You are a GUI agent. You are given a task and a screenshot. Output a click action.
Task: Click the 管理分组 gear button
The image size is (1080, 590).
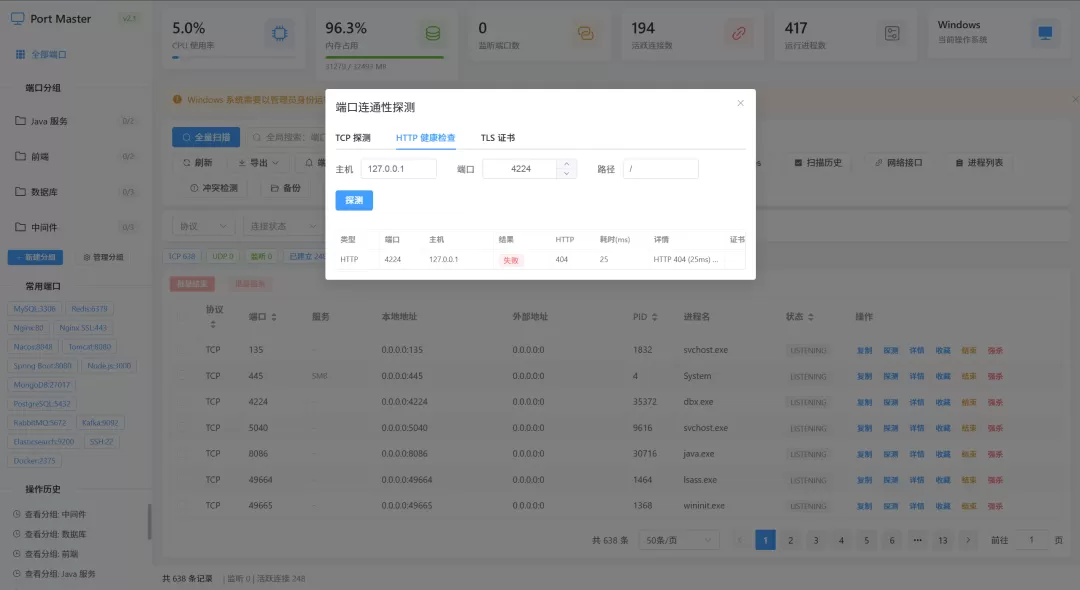coord(103,257)
